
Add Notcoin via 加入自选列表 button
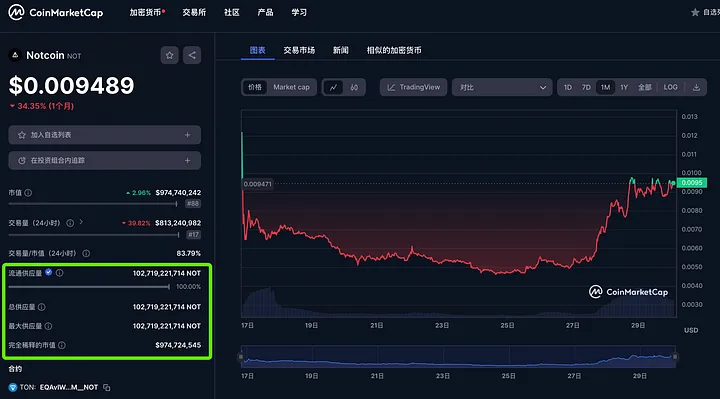click(105, 135)
